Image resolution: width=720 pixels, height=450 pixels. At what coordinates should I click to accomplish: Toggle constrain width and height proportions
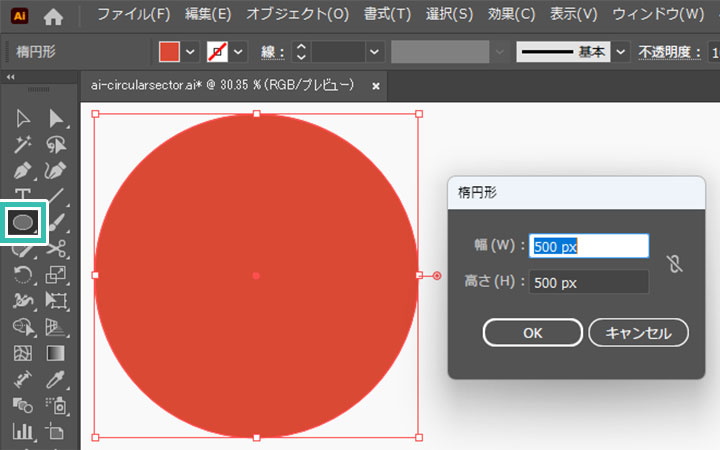(x=674, y=265)
